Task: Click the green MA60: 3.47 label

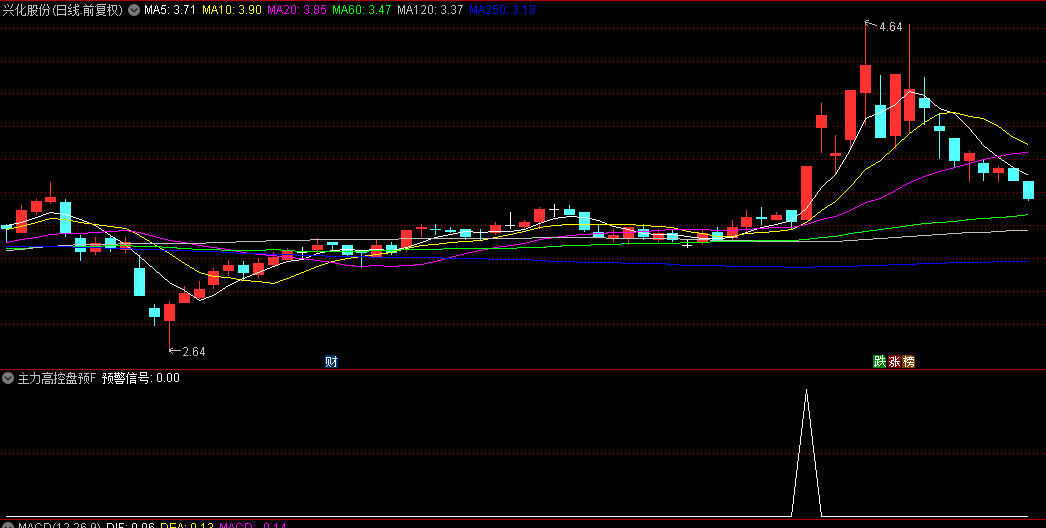Action: pyautogui.click(x=362, y=10)
